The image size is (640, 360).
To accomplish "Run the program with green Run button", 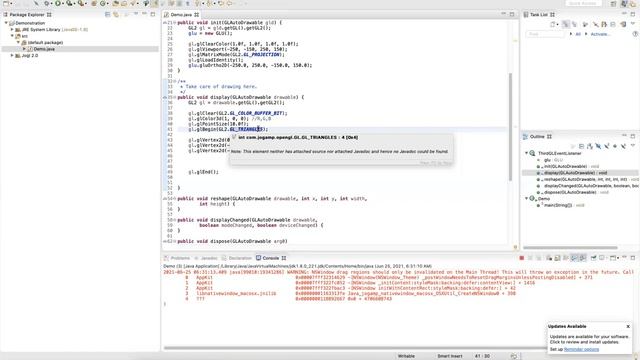I will point(58,3).
